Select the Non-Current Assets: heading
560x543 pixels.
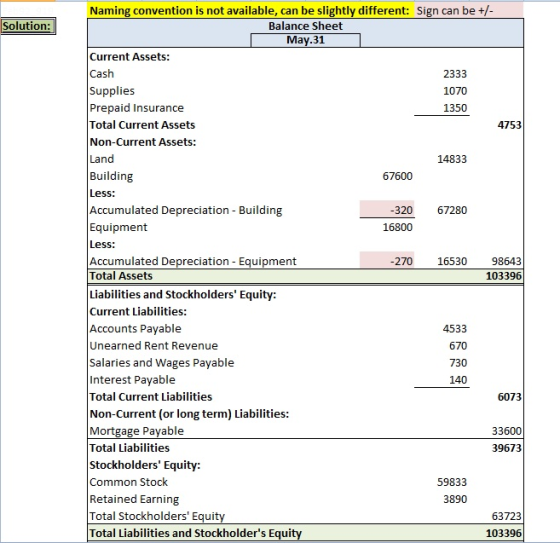(143, 142)
